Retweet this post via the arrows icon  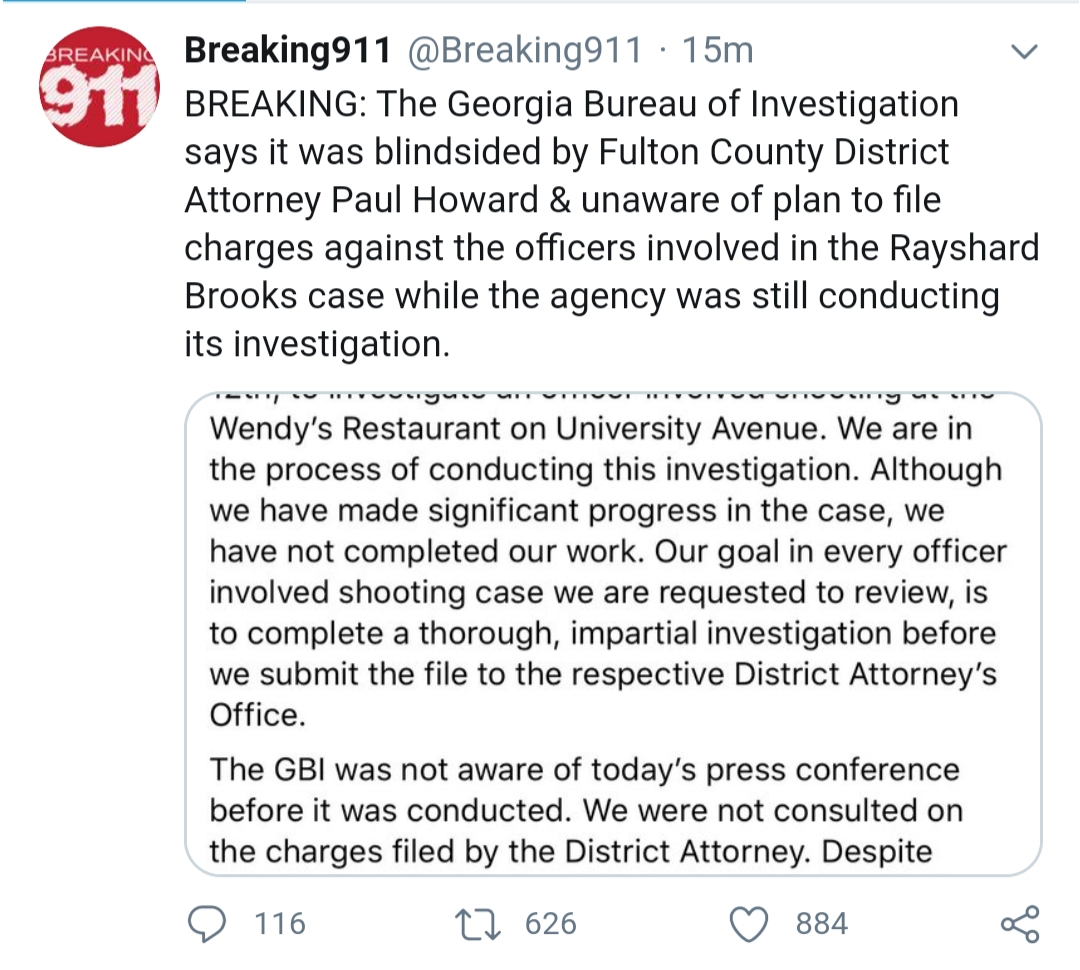(x=478, y=925)
